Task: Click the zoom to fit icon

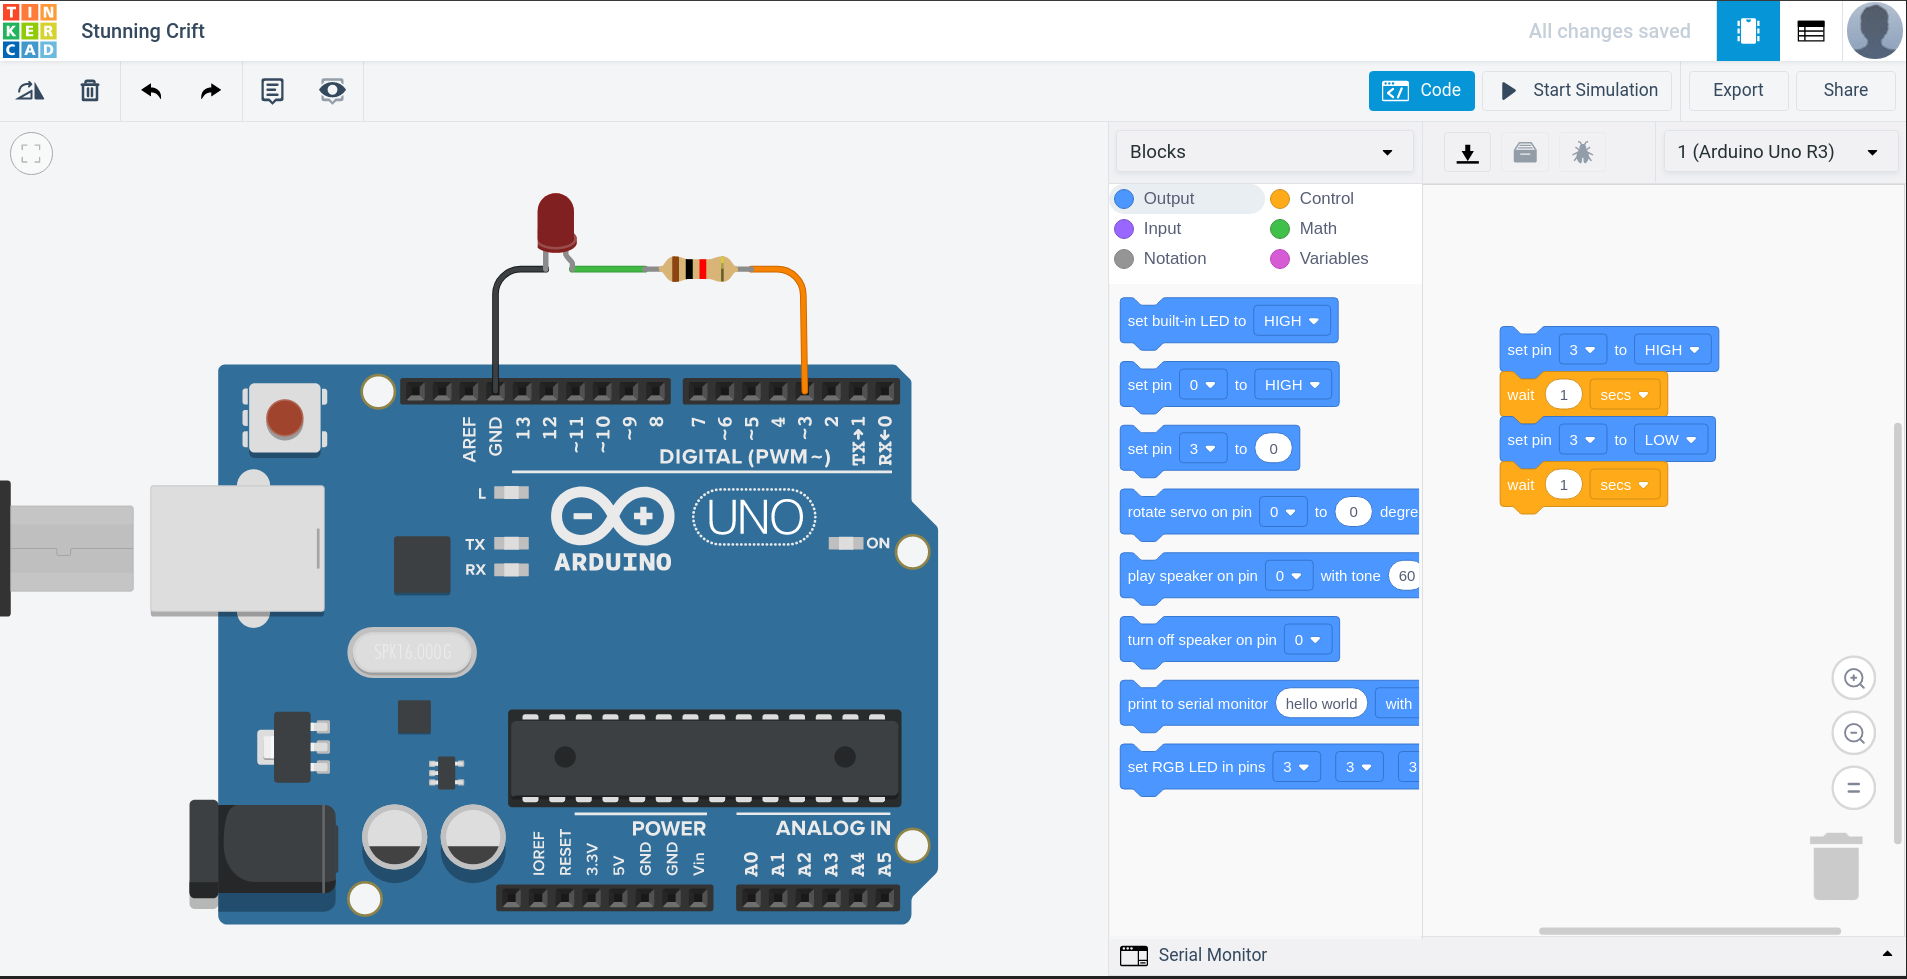Action: [31, 154]
